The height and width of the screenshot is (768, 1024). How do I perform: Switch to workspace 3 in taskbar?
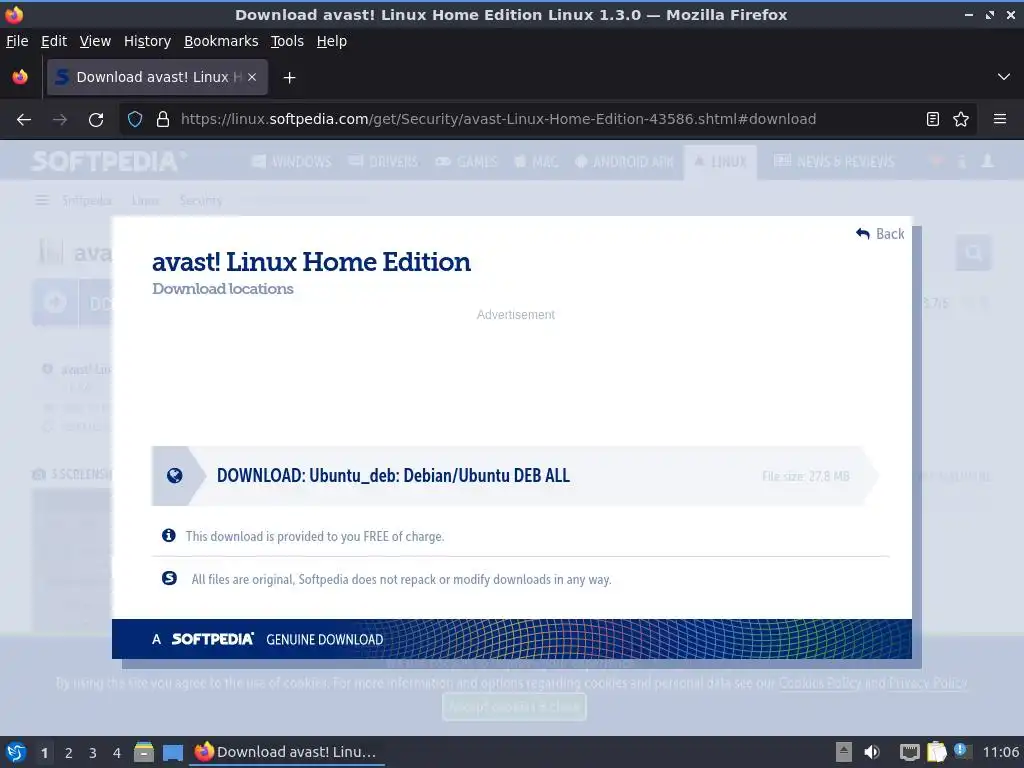pos(93,753)
